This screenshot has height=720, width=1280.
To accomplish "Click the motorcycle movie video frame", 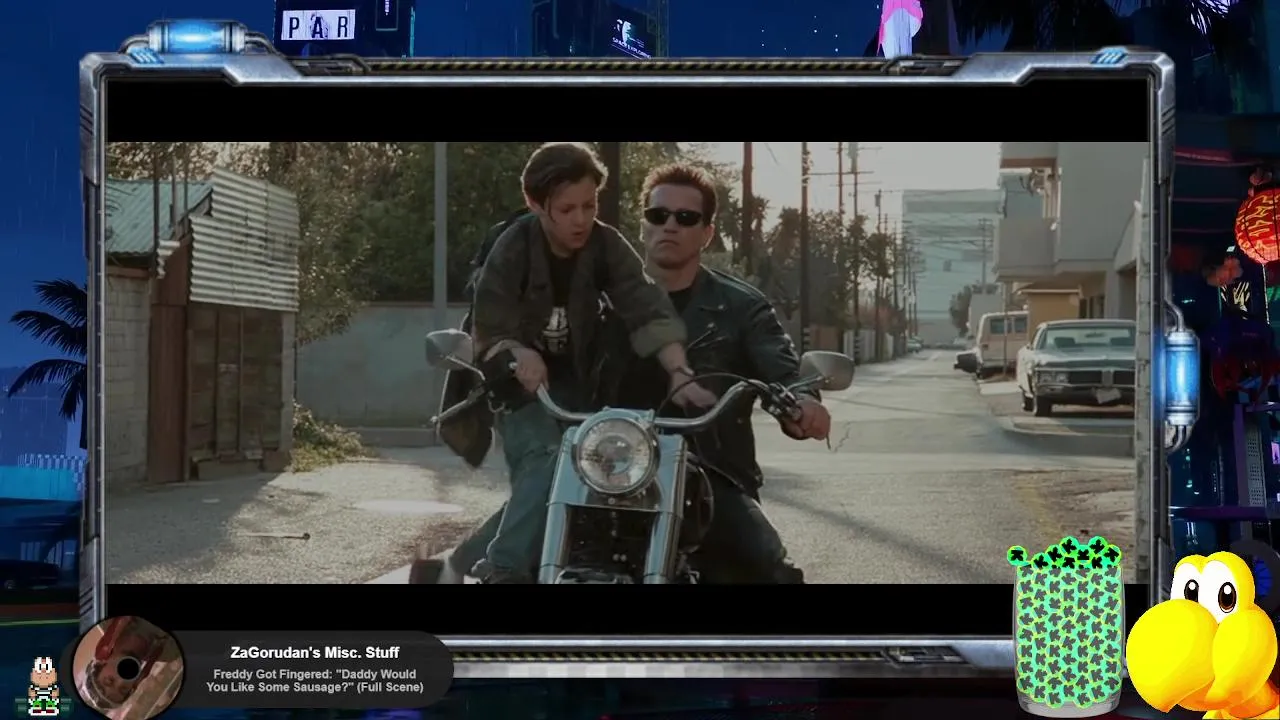I will [628, 362].
